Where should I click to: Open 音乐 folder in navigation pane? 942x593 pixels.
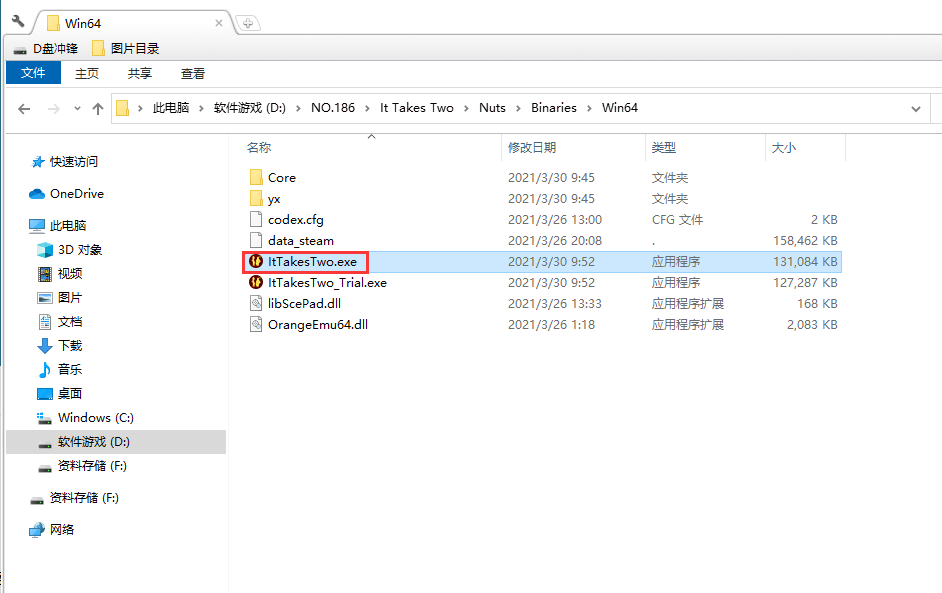(x=60, y=369)
